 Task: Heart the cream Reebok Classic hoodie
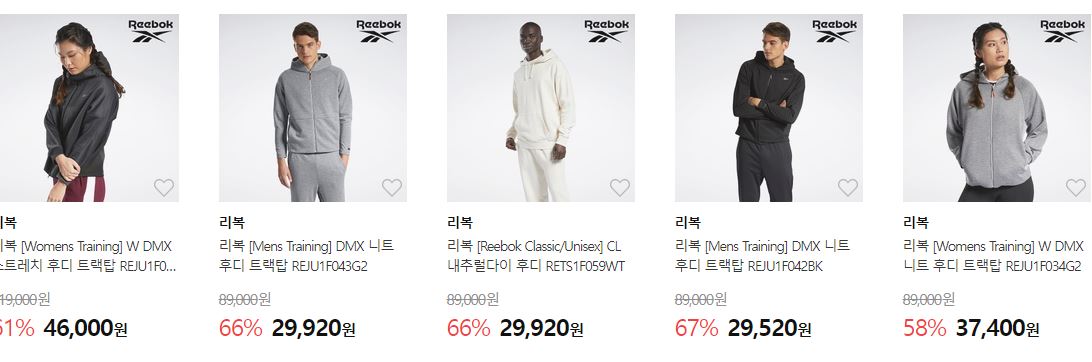620,187
